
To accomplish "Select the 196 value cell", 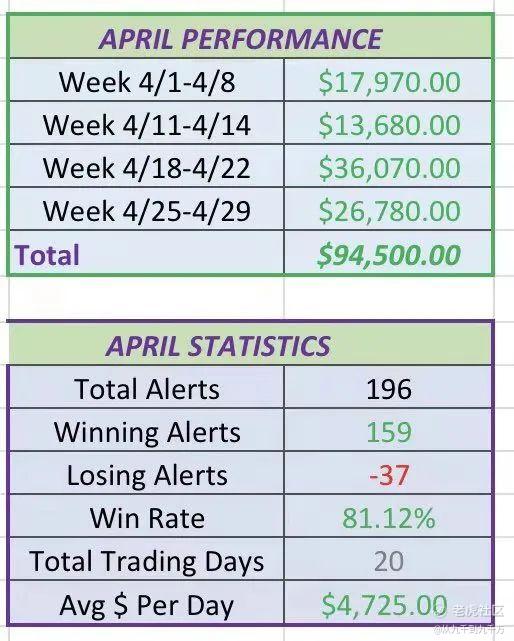I will 388,387.
